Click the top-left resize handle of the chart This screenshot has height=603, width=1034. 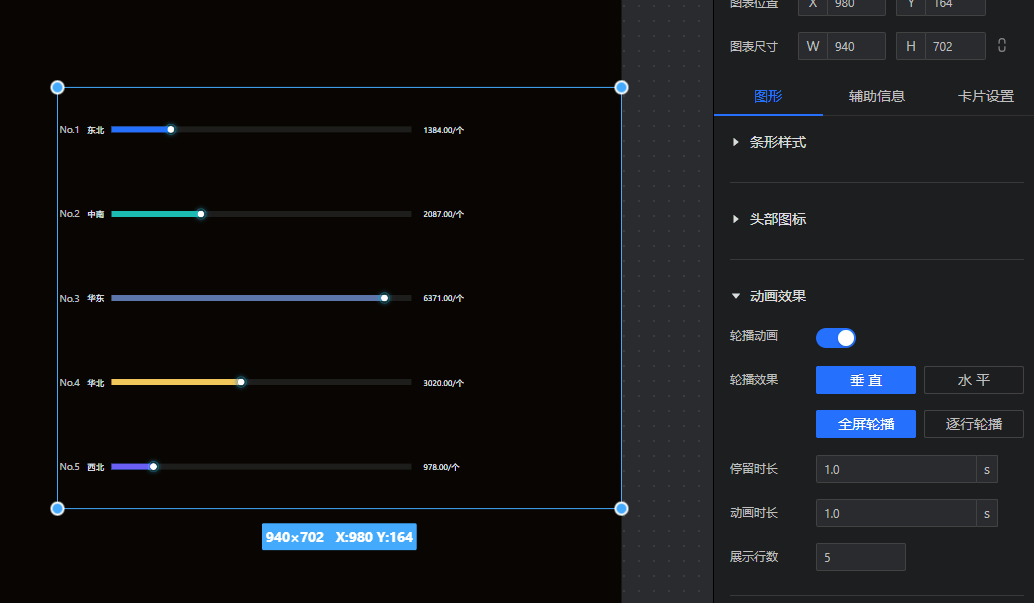[57, 88]
